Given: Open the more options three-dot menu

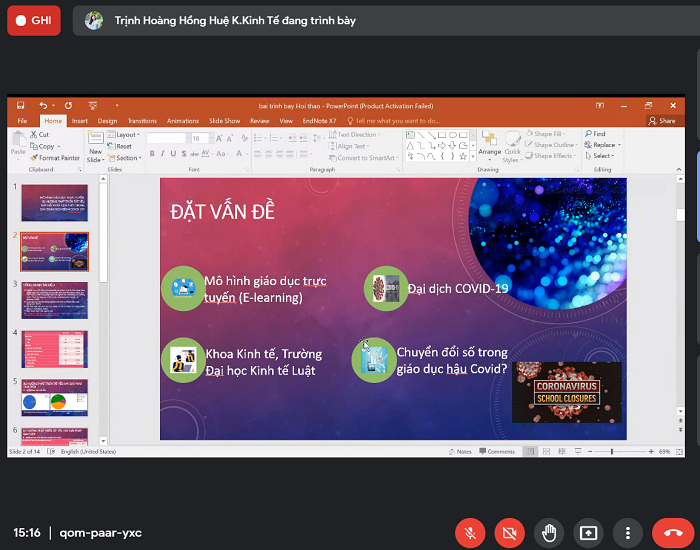Looking at the screenshot, I should tap(627, 533).
